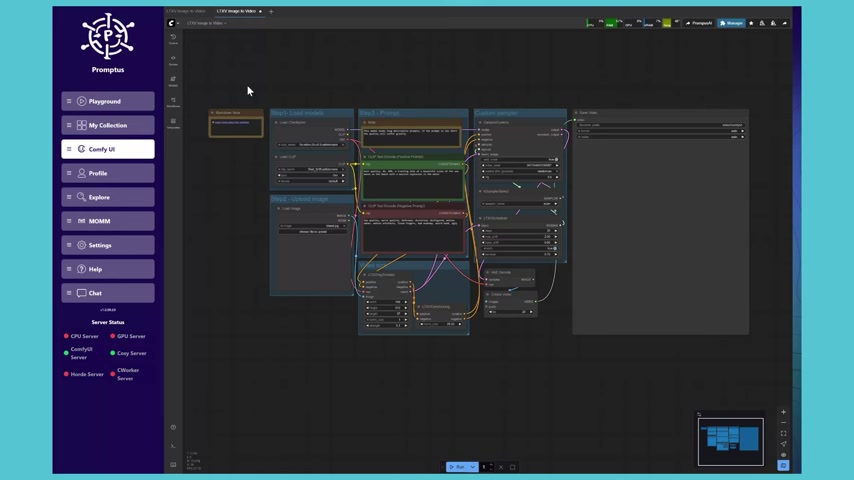Screen dimensions: 854x480
Task: Toggle the minimap button at bottom right
Action: 783,465
